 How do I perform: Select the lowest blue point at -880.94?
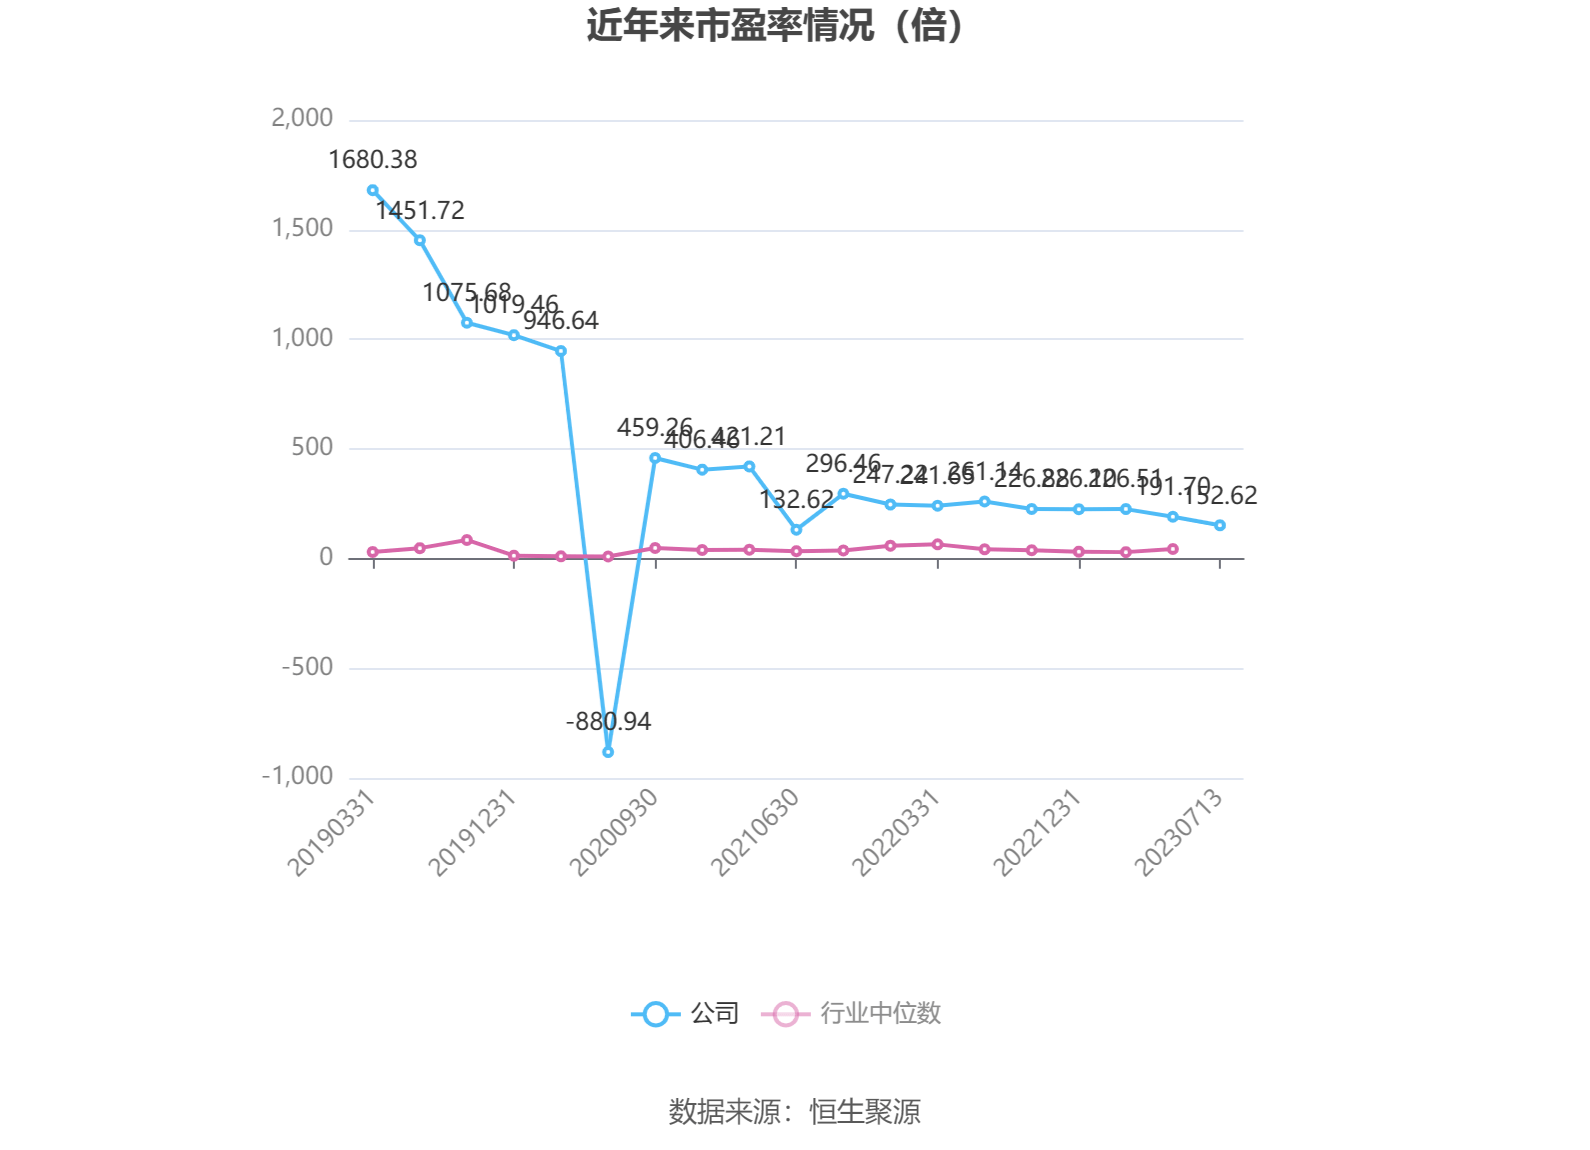608,752
